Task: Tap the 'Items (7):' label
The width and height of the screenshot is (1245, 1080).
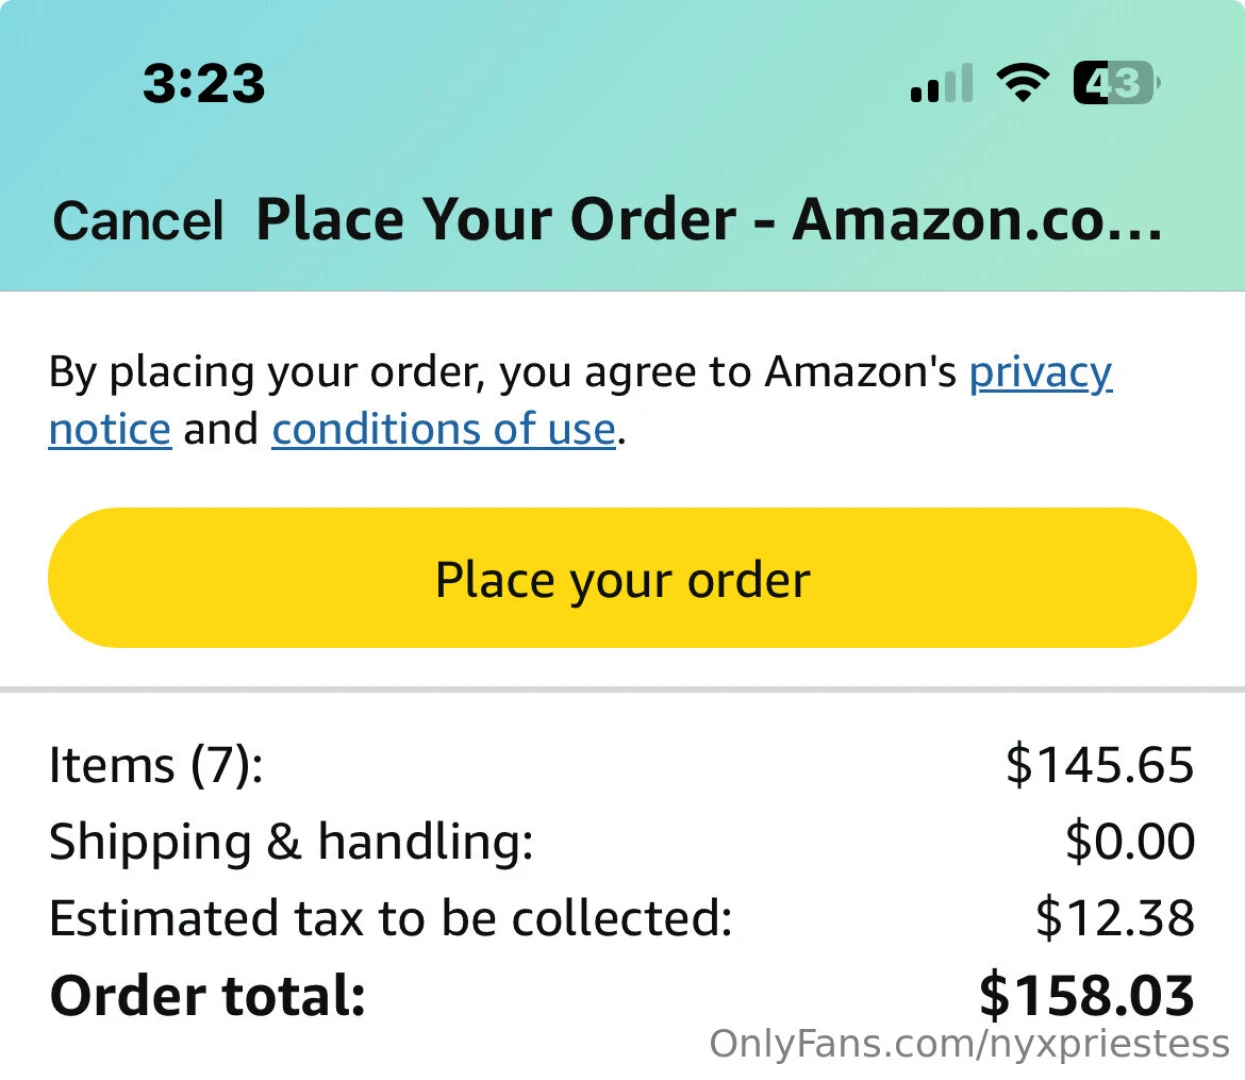Action: click(156, 766)
